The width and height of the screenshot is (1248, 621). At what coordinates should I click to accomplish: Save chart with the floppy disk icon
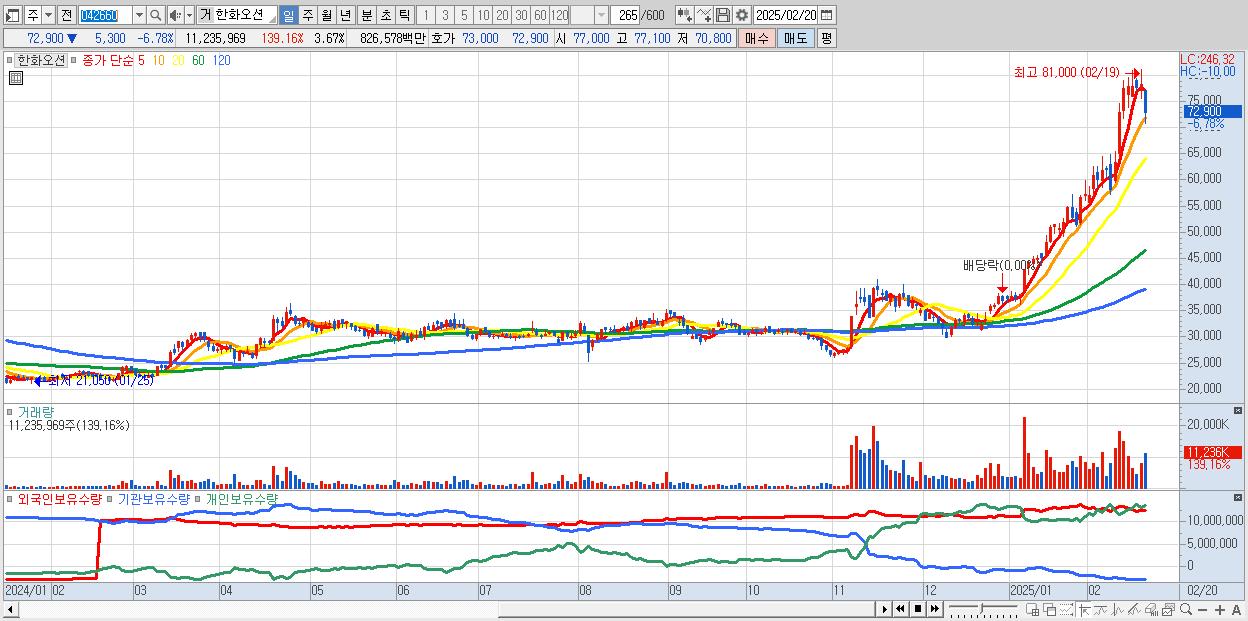tap(723, 15)
